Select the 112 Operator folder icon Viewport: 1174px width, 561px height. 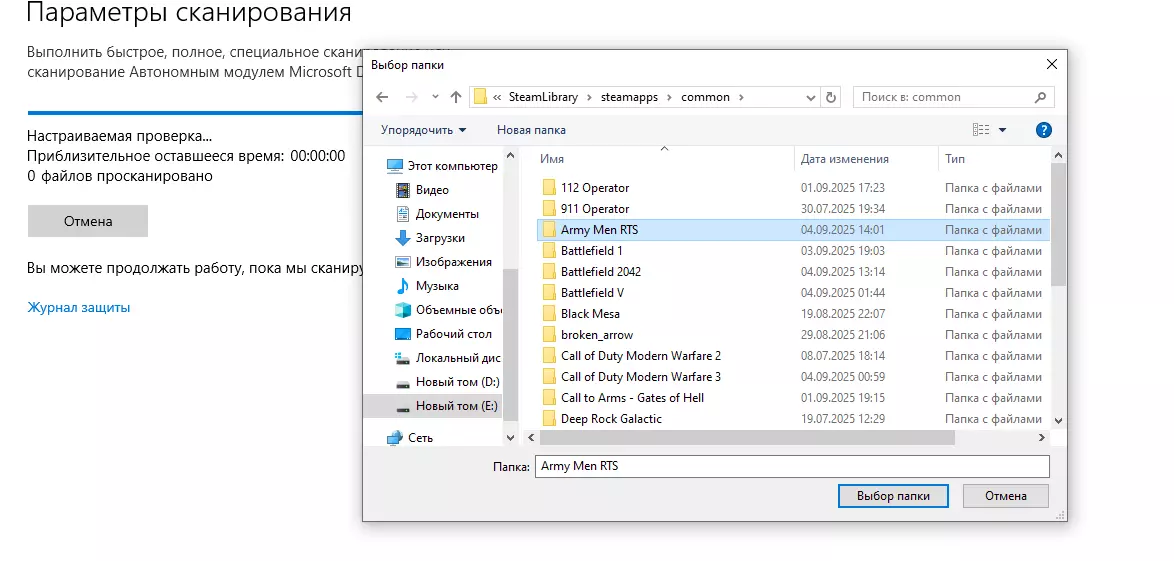549,187
